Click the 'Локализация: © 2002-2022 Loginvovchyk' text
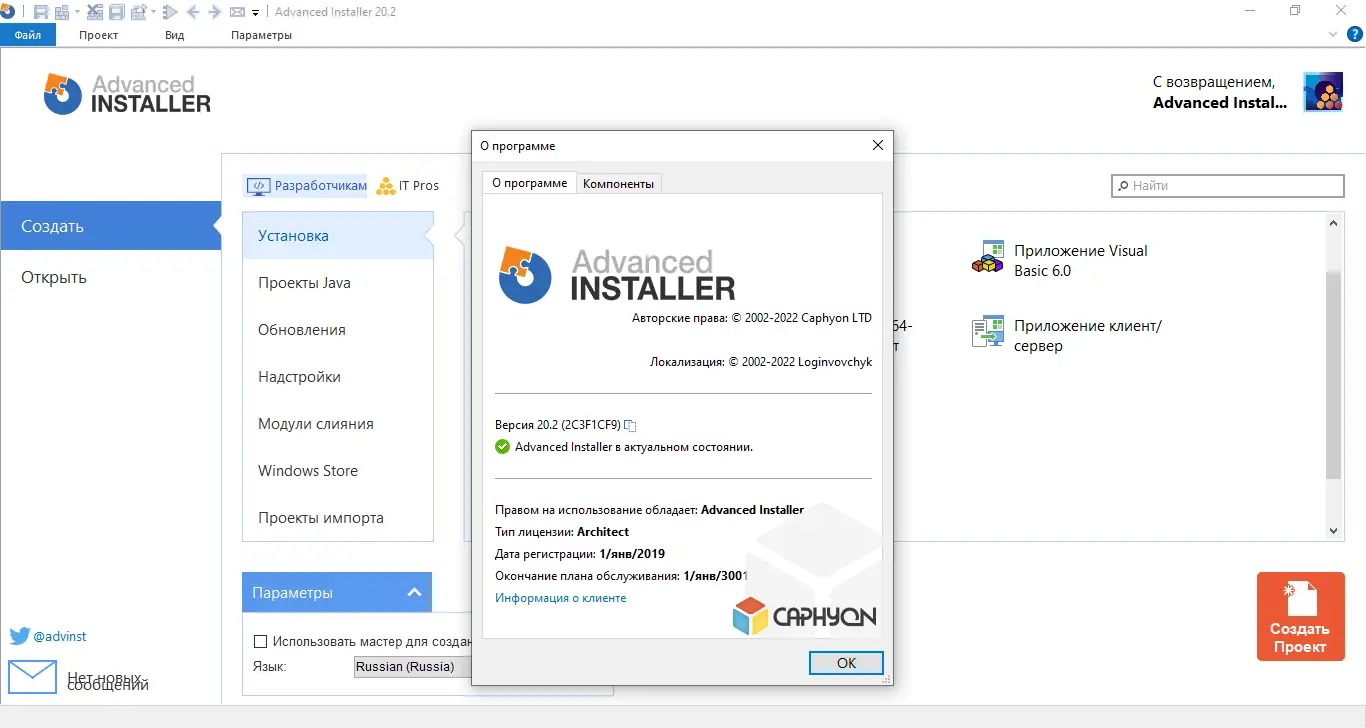The height and width of the screenshot is (728, 1366). pyautogui.click(x=761, y=362)
